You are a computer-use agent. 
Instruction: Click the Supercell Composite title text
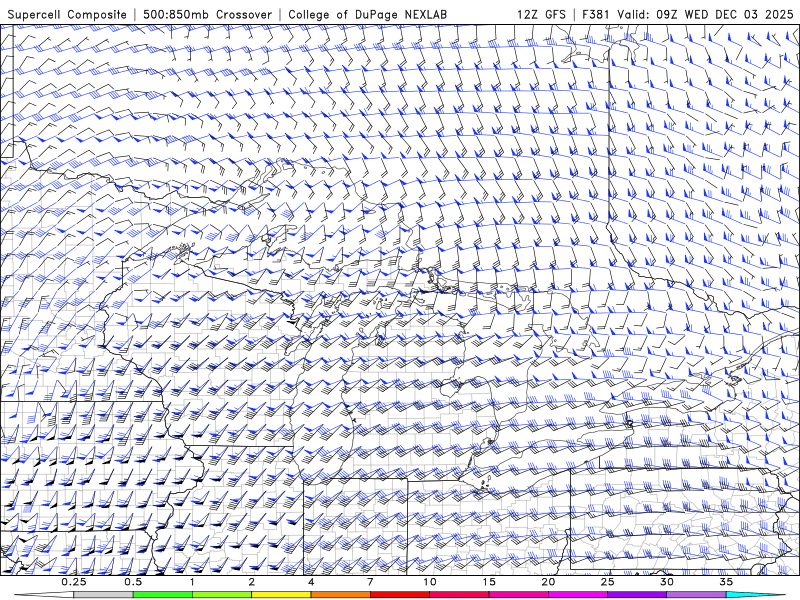coord(67,14)
